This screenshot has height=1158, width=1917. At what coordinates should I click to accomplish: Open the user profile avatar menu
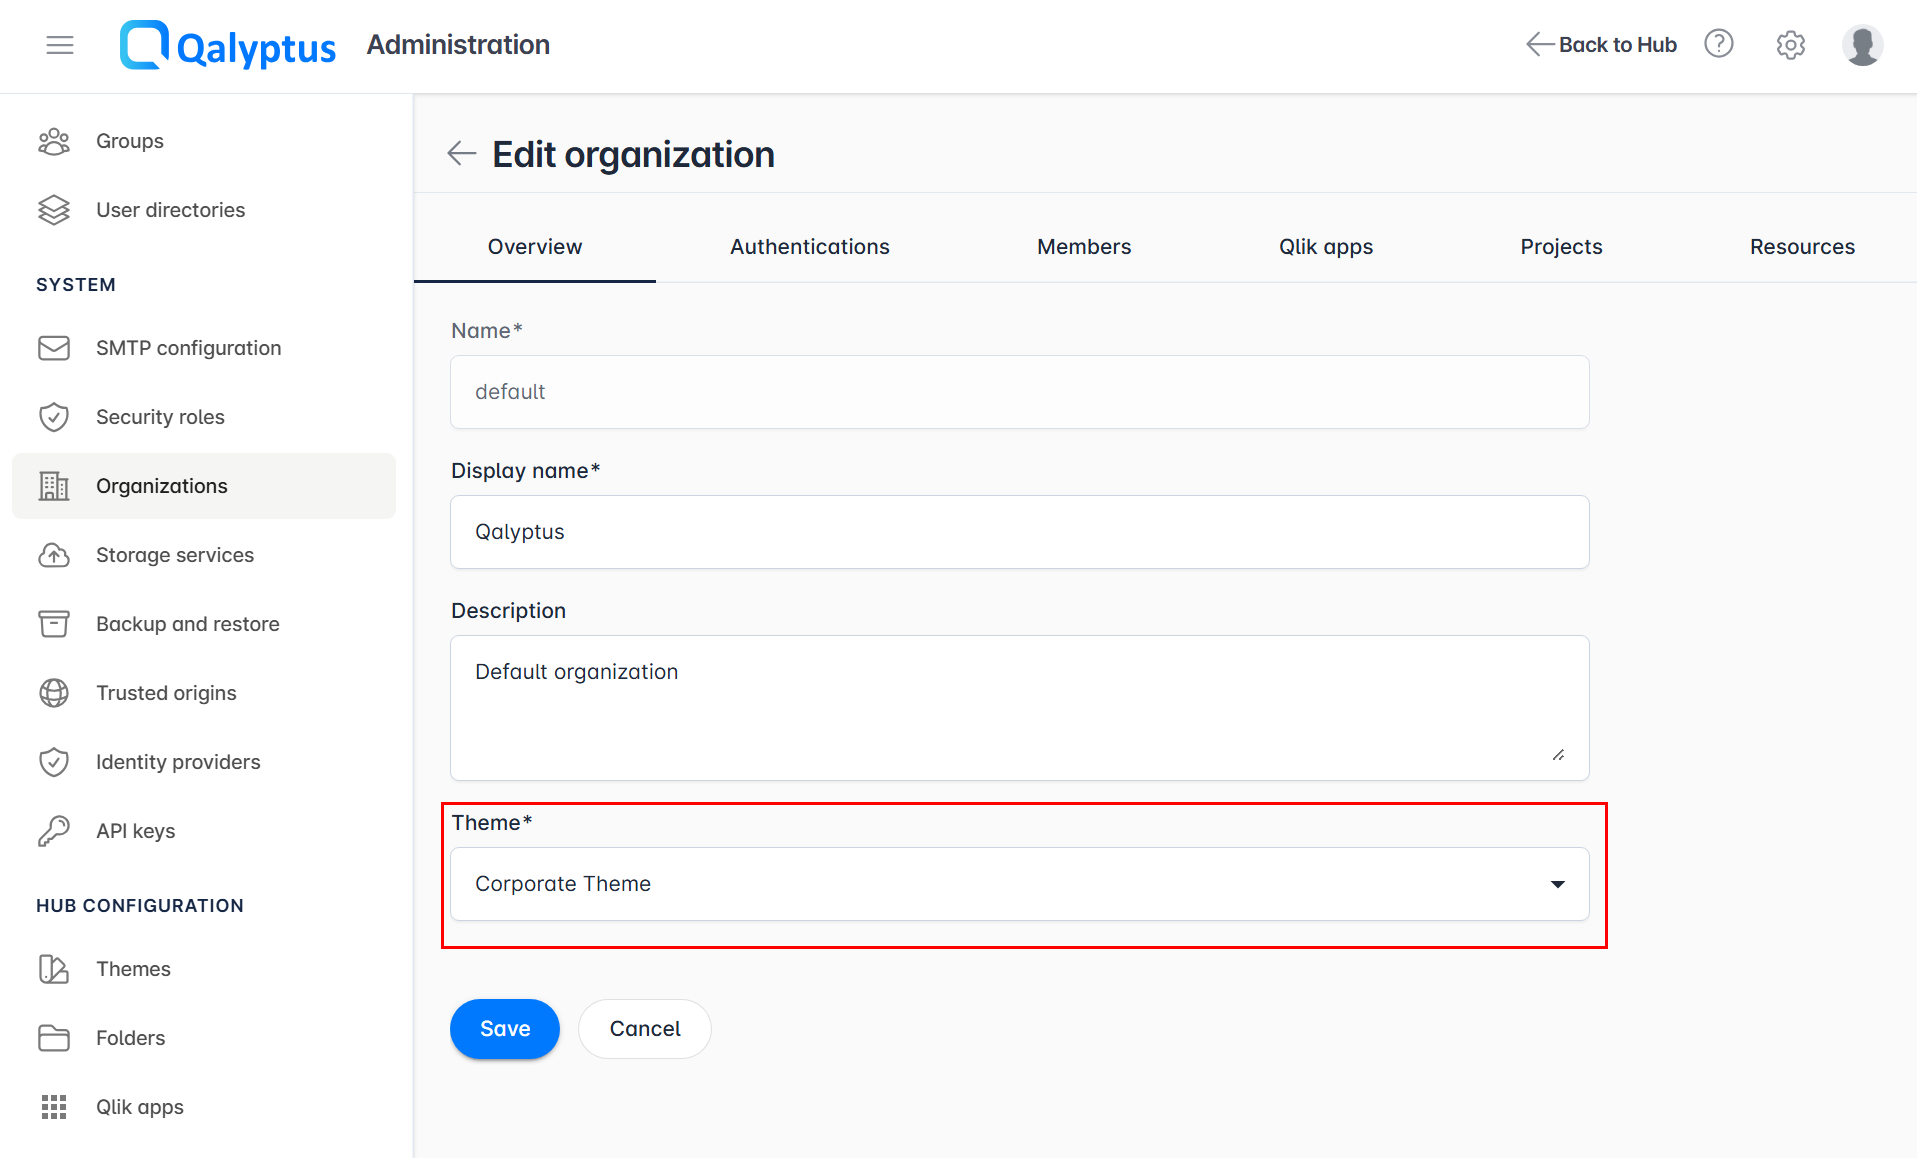[1862, 45]
